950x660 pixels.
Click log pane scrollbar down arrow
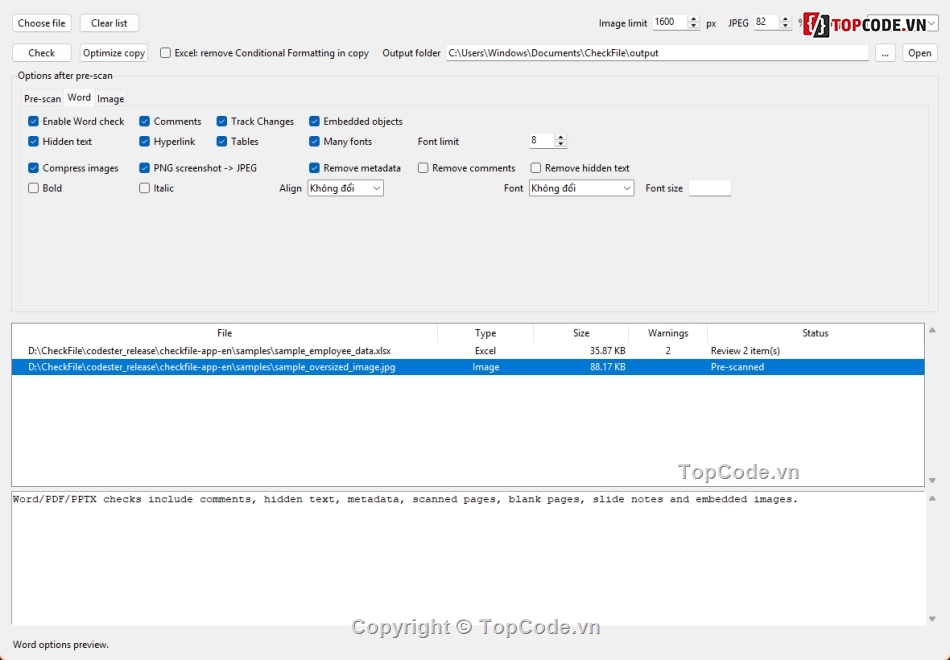(932, 619)
